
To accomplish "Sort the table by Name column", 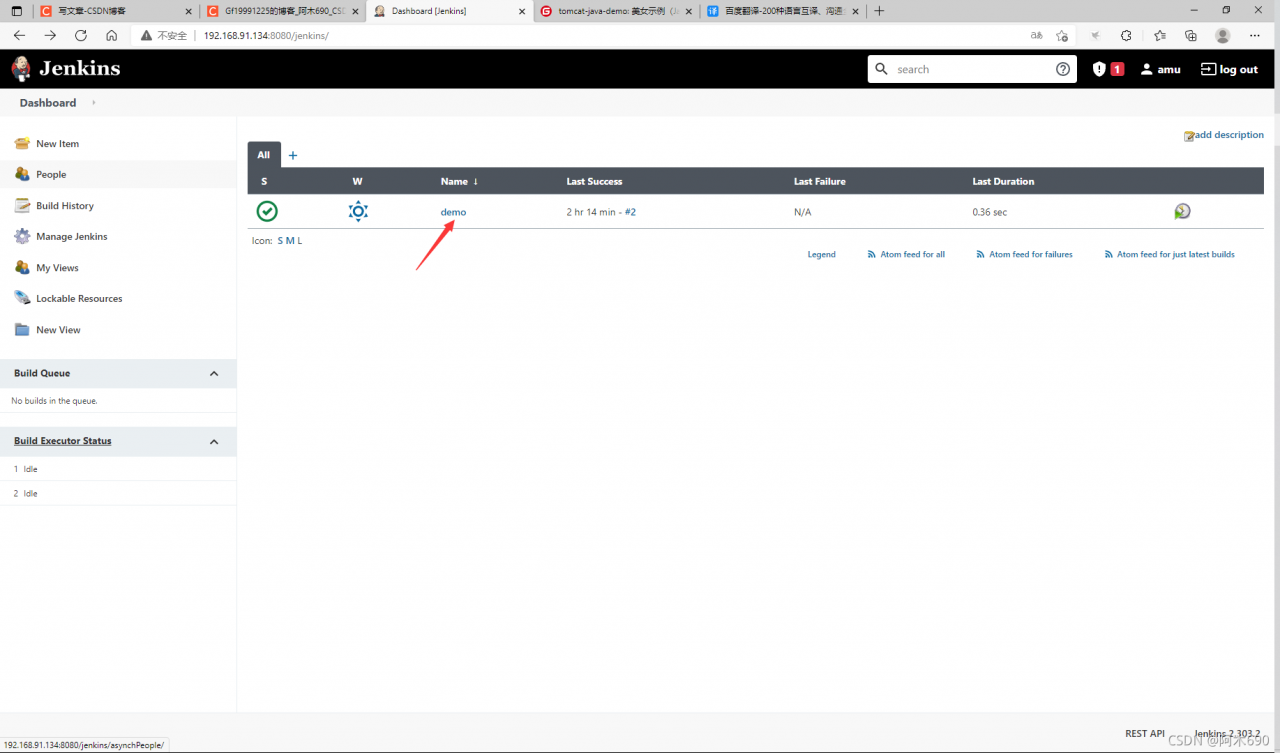I will [x=459, y=181].
